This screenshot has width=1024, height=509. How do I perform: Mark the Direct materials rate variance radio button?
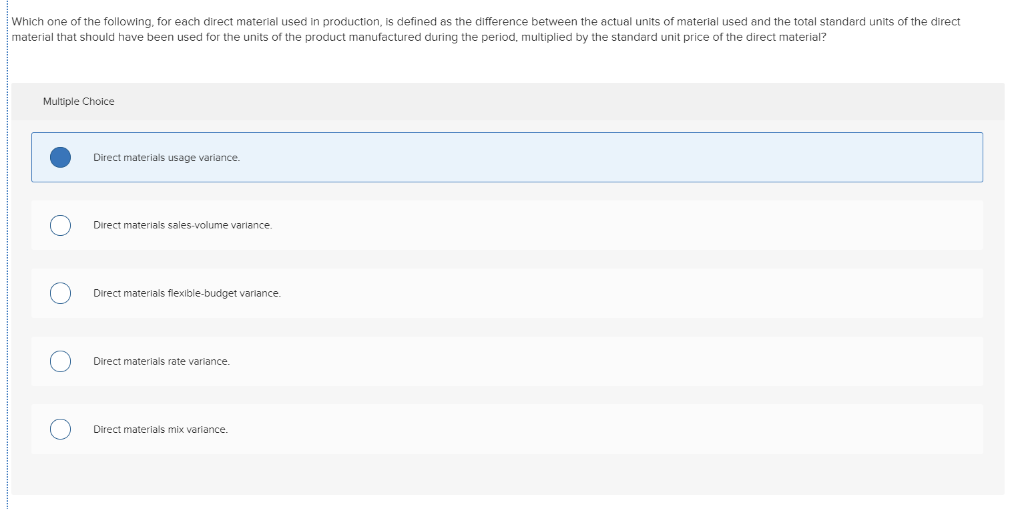pyautogui.click(x=61, y=361)
